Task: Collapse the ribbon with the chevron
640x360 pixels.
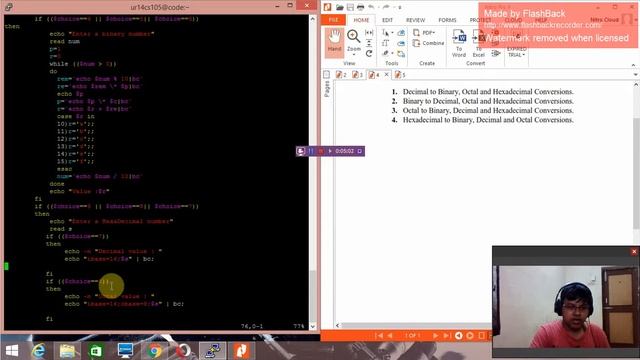Action: pos(633,65)
